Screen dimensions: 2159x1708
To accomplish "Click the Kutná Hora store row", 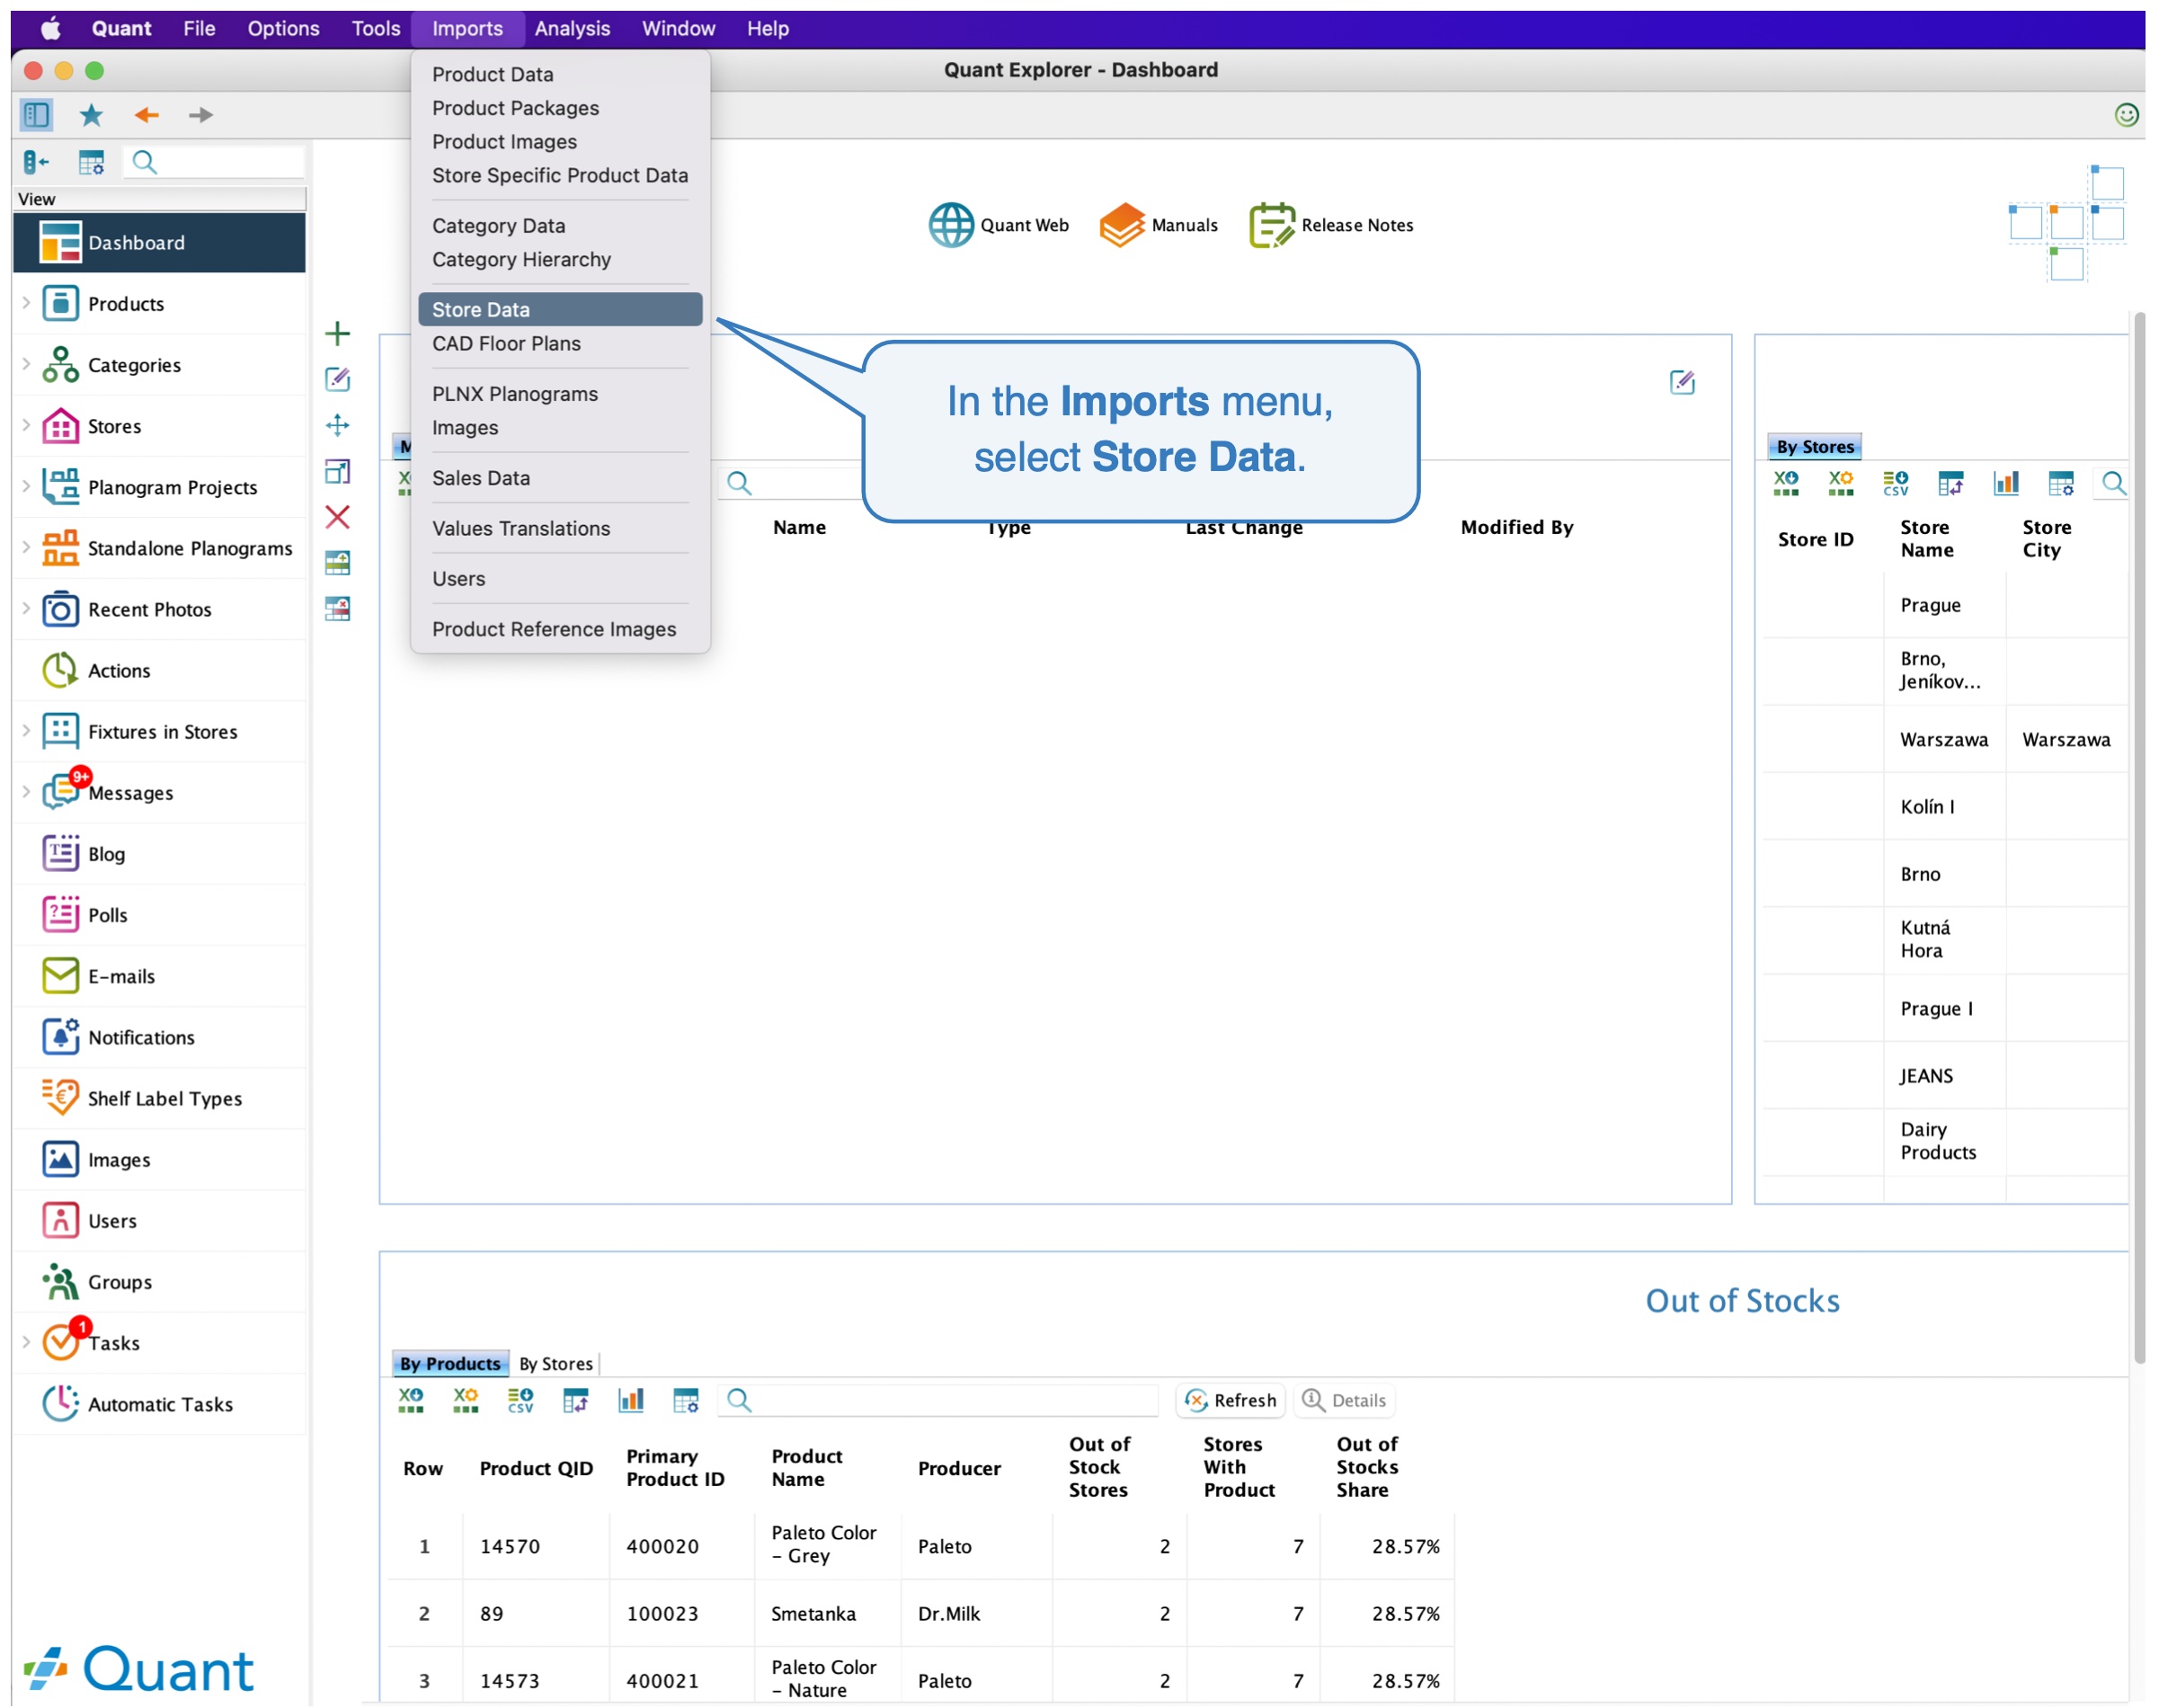I will point(1943,939).
